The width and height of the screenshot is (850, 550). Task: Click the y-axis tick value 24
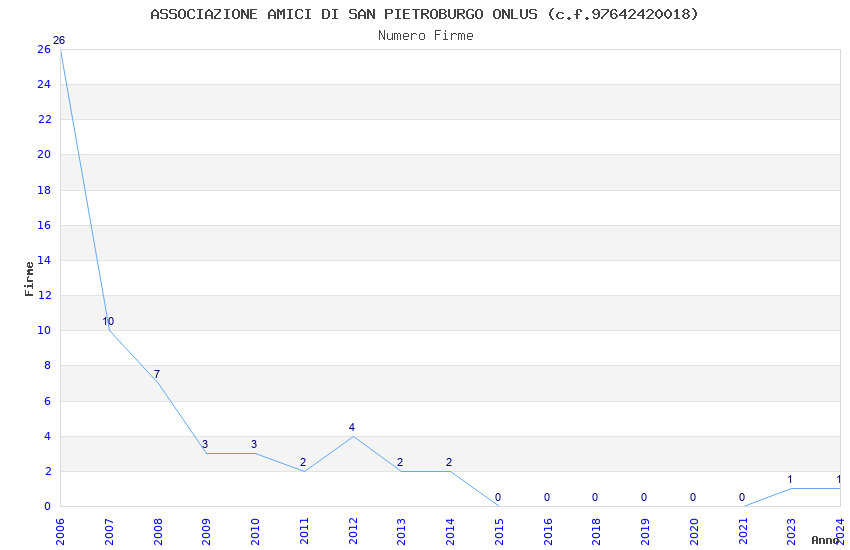click(44, 84)
